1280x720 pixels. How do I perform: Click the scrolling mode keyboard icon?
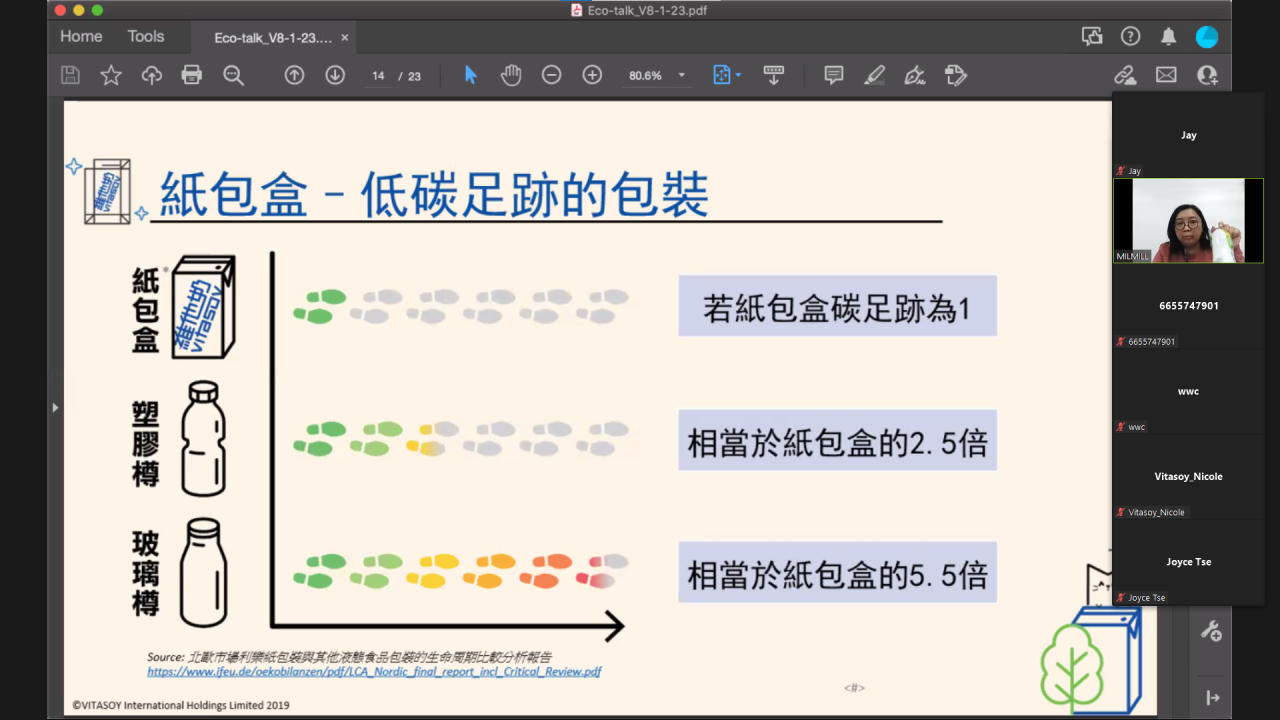(x=773, y=75)
